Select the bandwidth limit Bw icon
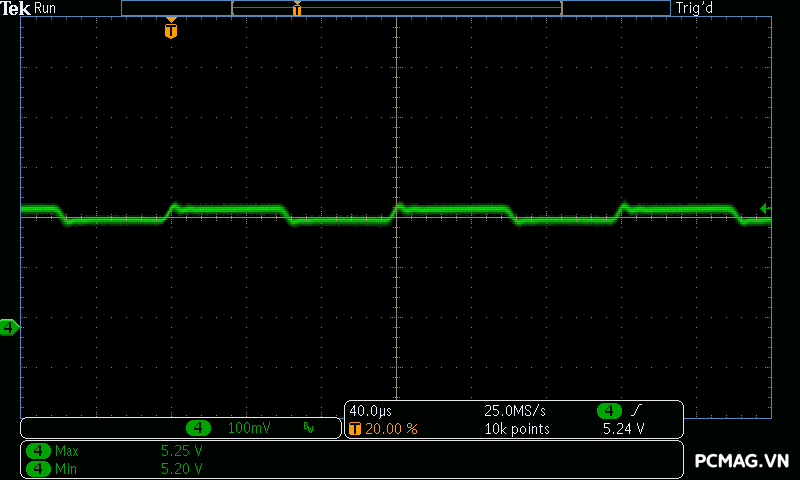 click(308, 428)
